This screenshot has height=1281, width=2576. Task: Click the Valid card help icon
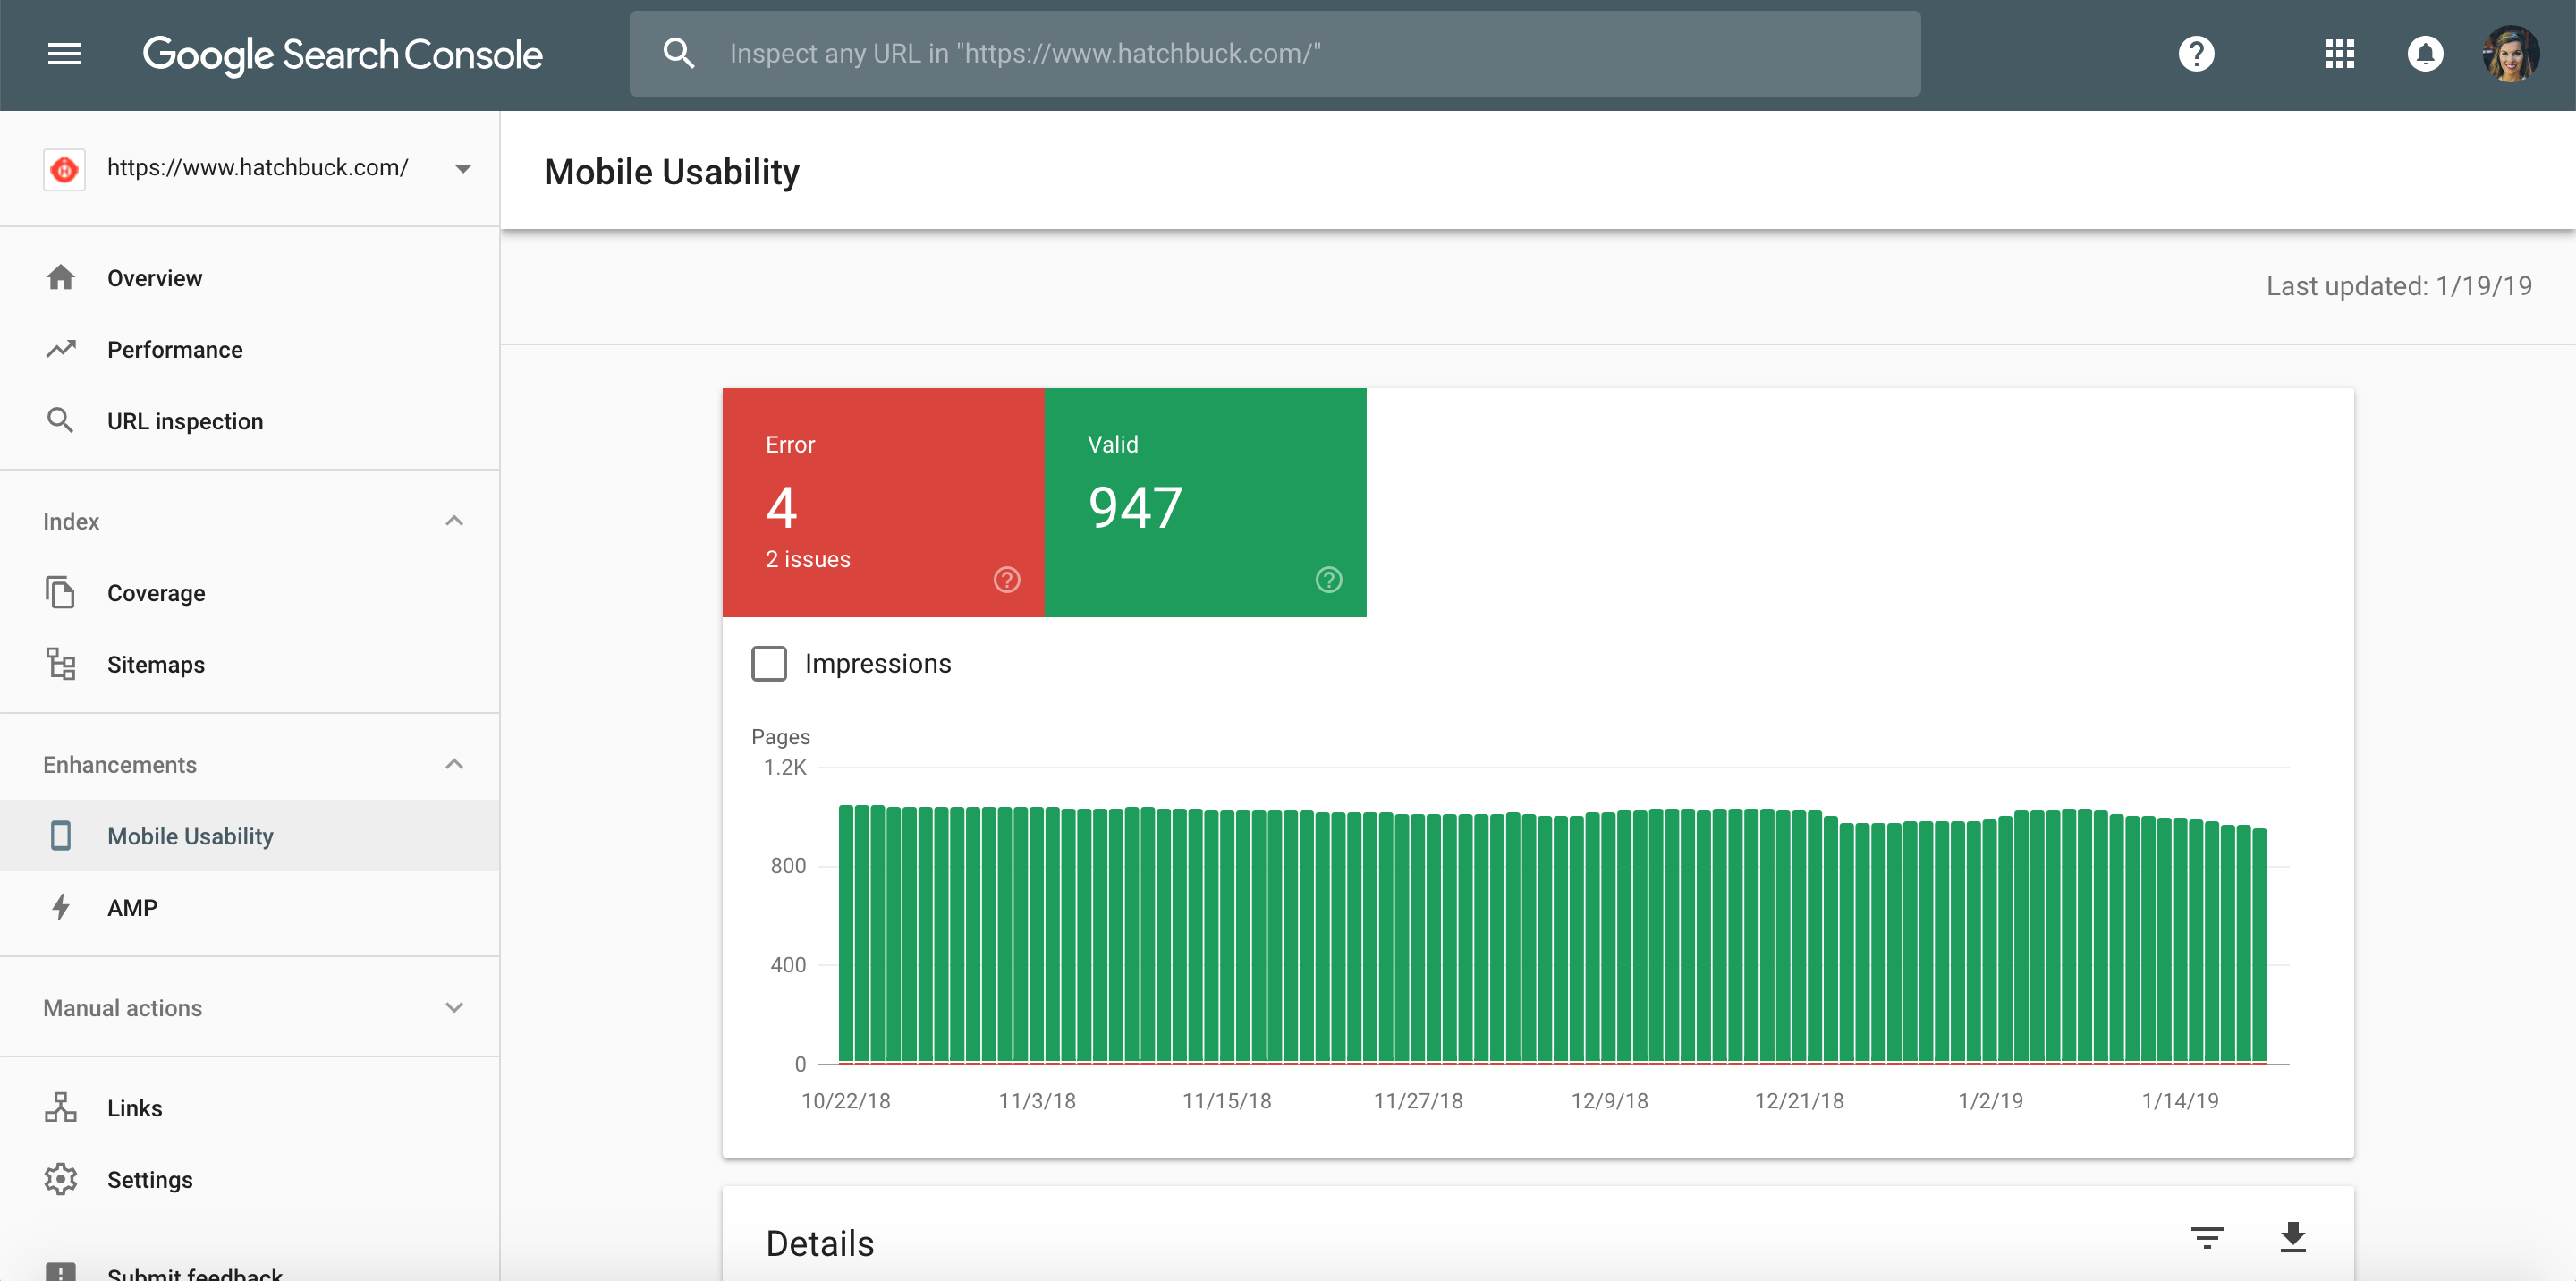coord(1329,580)
